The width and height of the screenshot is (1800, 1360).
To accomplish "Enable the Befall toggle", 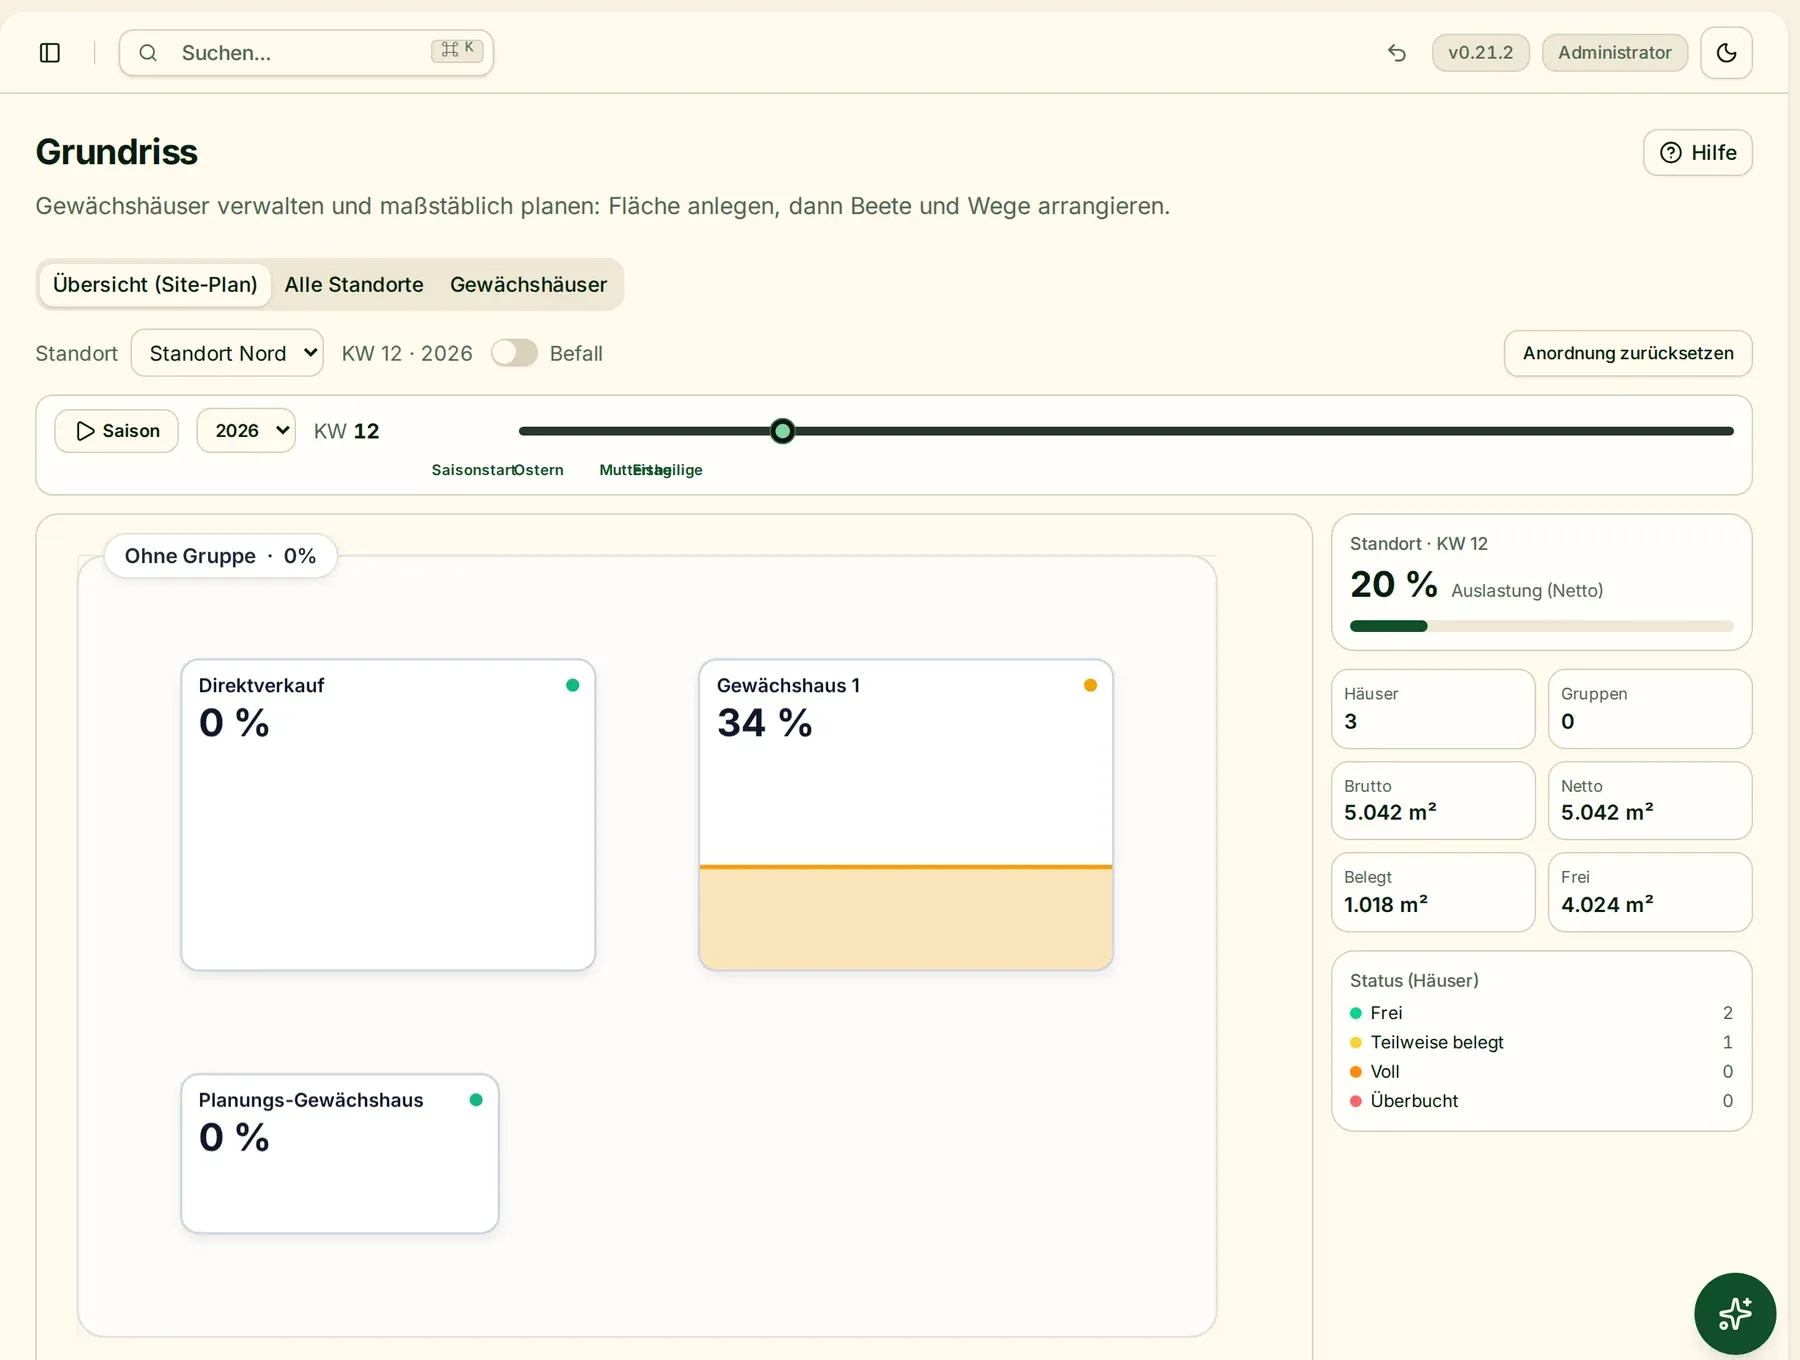I will [514, 353].
